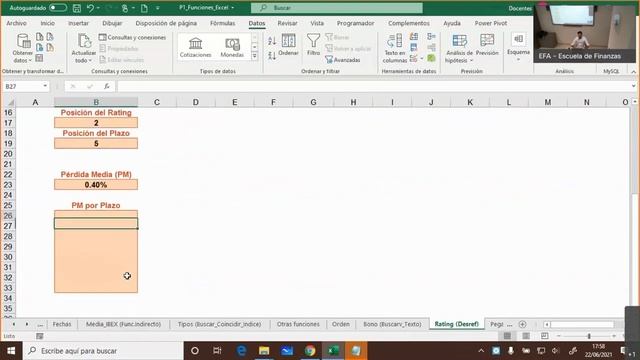Open the Power Pivot ribbon tab
The image size is (640, 360).
tap(491, 23)
